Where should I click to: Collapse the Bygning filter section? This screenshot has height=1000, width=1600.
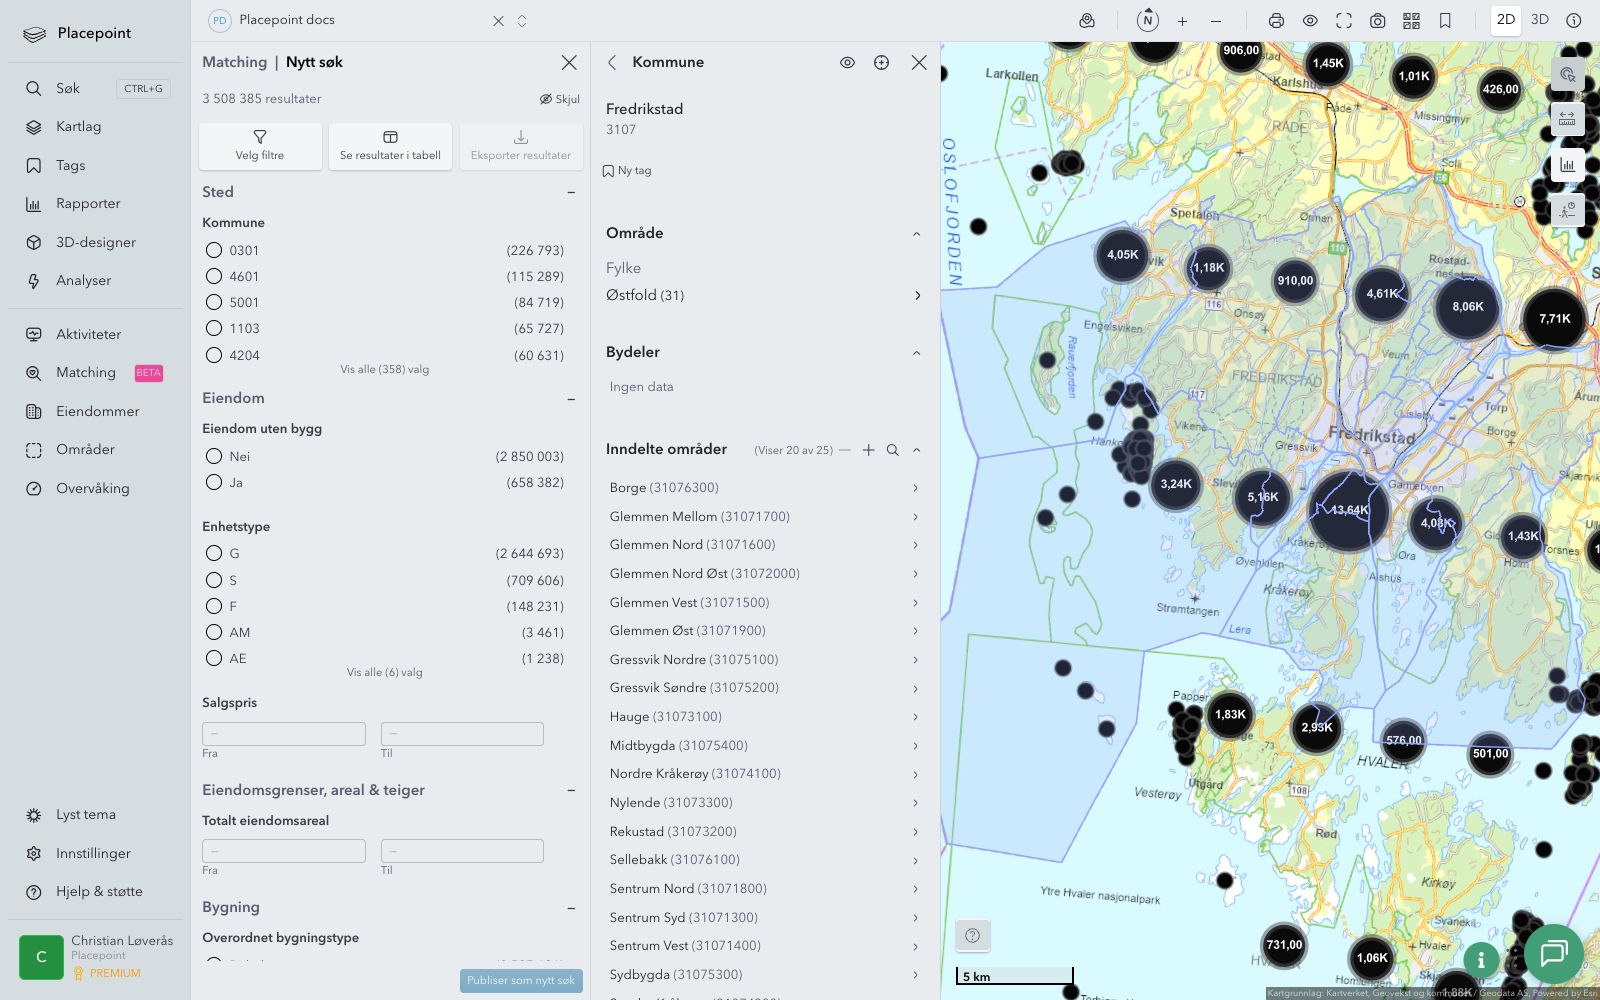(x=571, y=908)
